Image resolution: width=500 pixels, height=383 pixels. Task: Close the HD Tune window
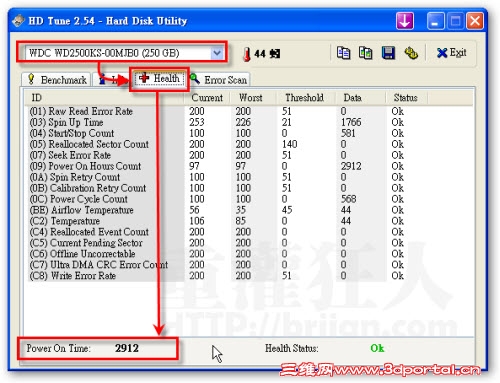tap(475, 21)
